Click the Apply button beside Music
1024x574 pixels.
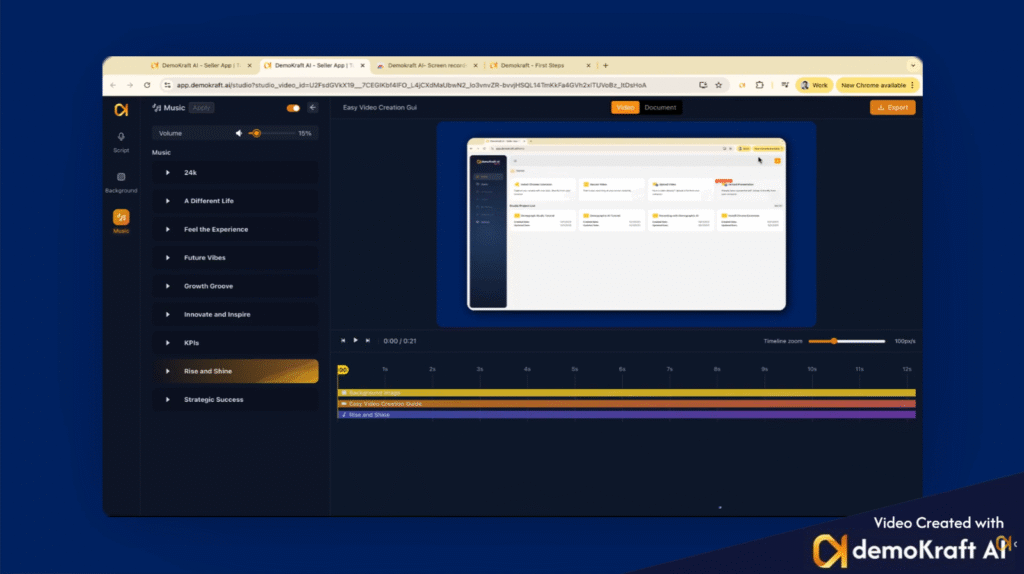[x=201, y=107]
